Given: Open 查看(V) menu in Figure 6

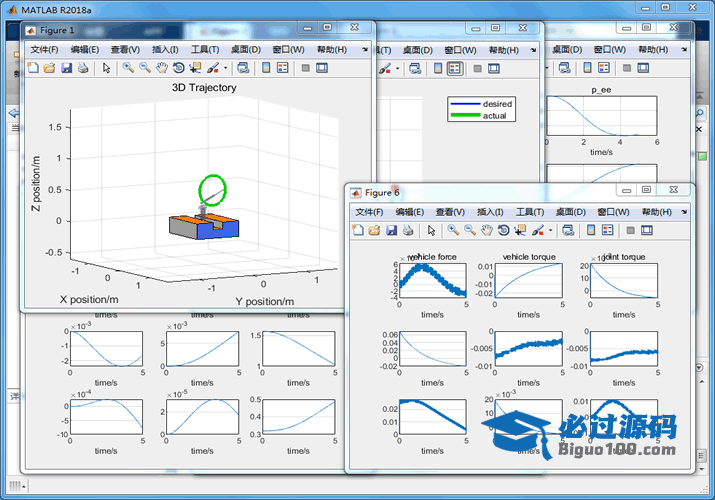Looking at the screenshot, I should pos(450,211).
